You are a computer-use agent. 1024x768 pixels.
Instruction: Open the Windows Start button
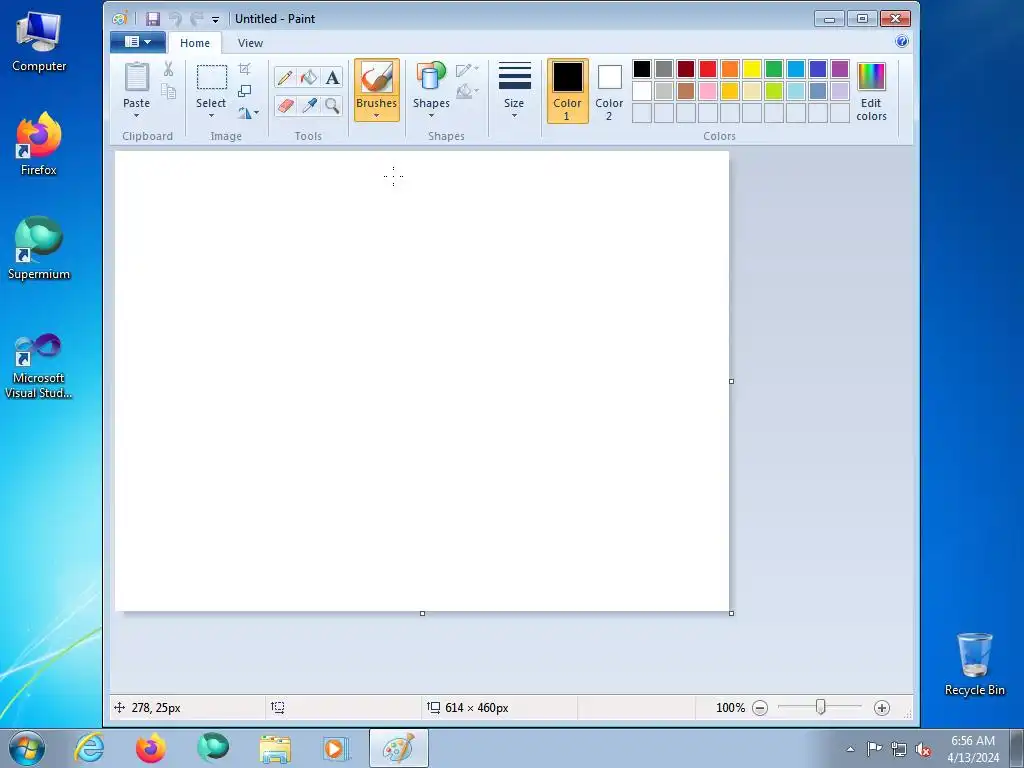[x=27, y=748]
